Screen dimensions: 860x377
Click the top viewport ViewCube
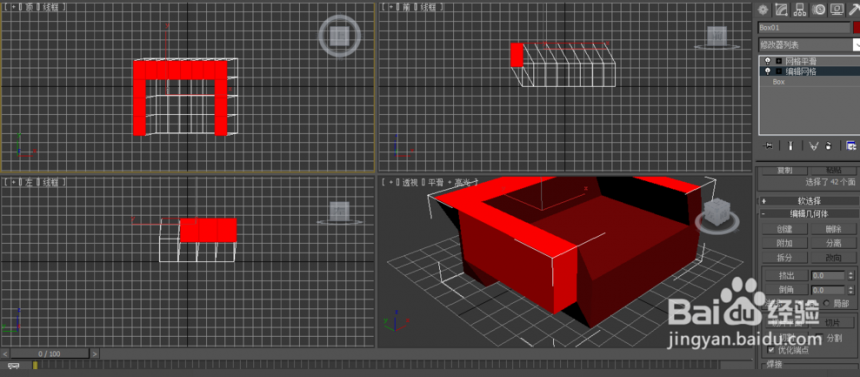pos(340,36)
